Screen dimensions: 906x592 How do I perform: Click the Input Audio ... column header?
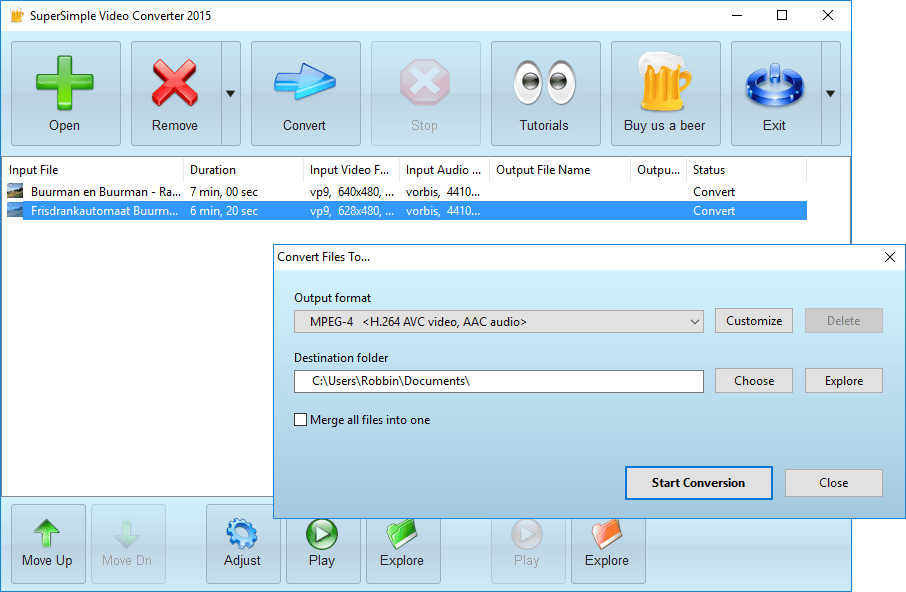coord(444,170)
